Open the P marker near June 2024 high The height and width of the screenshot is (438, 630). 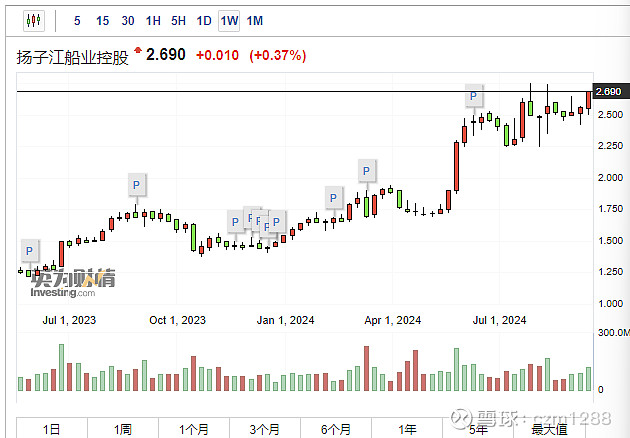tap(474, 96)
